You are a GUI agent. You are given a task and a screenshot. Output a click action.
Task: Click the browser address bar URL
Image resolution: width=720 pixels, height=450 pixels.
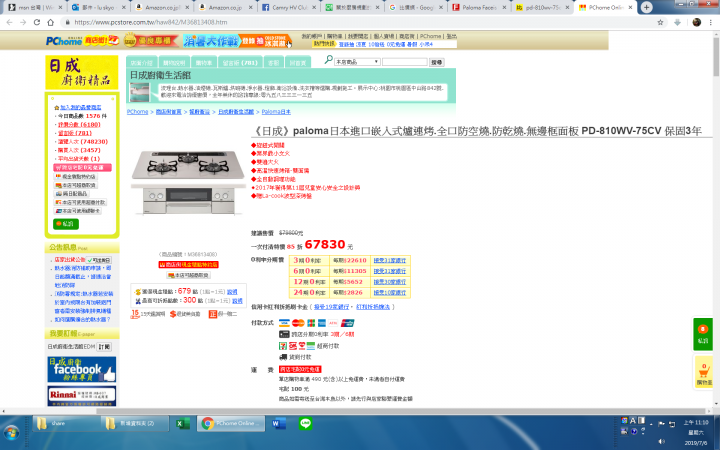point(151,22)
